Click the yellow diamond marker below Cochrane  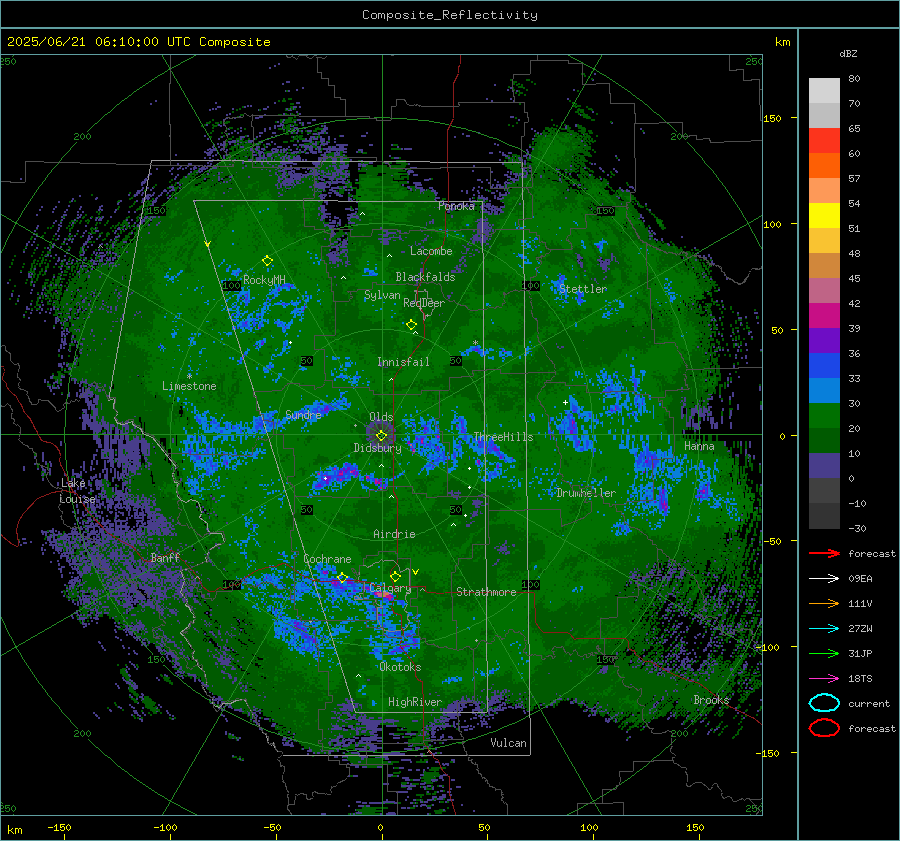[343, 578]
